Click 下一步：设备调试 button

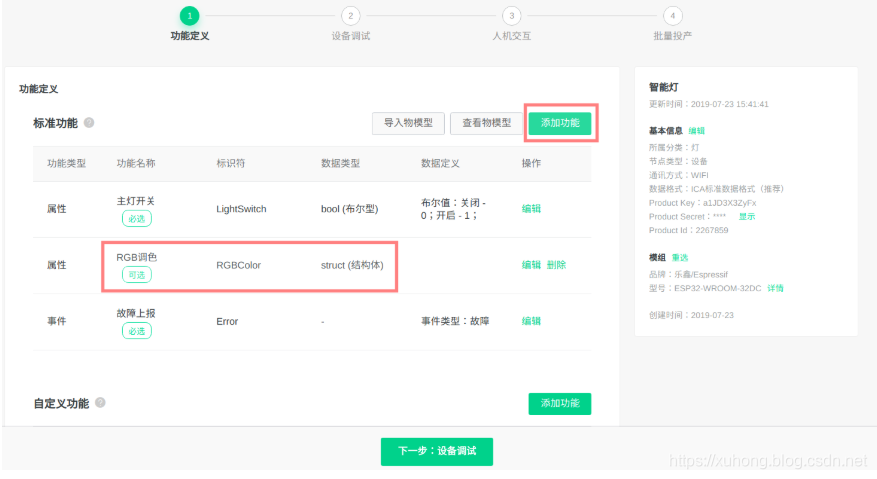click(437, 452)
